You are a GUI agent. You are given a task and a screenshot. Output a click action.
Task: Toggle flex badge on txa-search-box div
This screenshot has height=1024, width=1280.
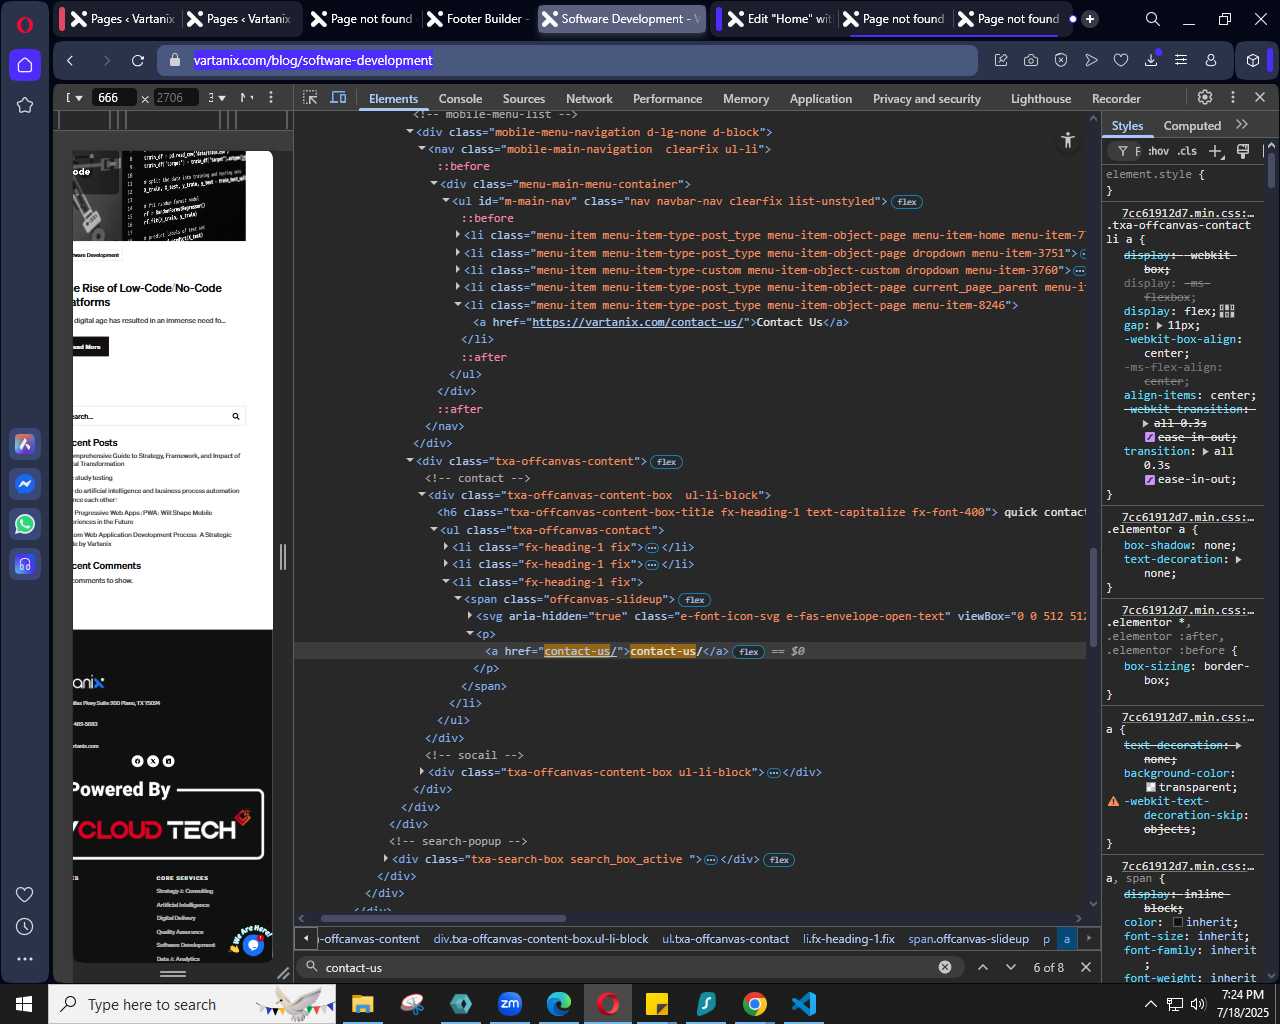pos(779,860)
